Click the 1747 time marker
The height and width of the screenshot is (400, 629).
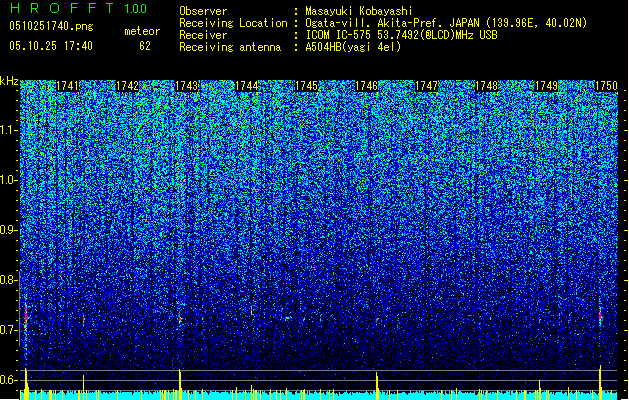click(x=426, y=86)
